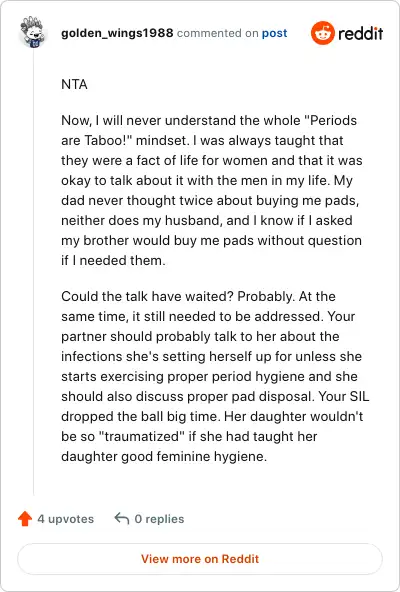
Task: Click the golden_wings1988 user avatar
Action: [32, 32]
